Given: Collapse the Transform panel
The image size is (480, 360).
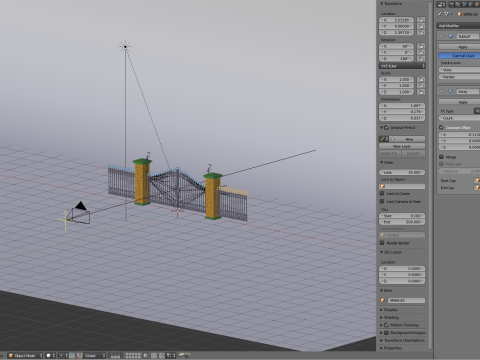Looking at the screenshot, I should pos(382,4).
